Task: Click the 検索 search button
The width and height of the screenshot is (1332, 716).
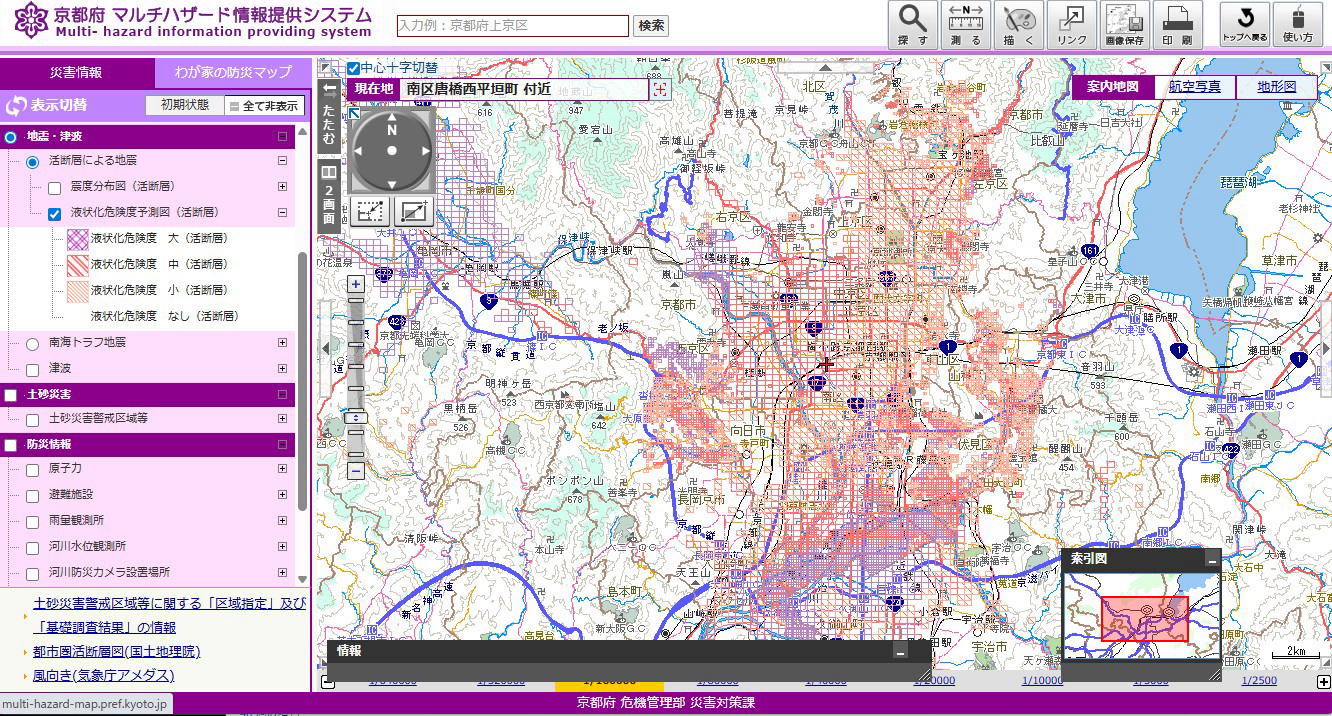Action: pyautogui.click(x=651, y=26)
